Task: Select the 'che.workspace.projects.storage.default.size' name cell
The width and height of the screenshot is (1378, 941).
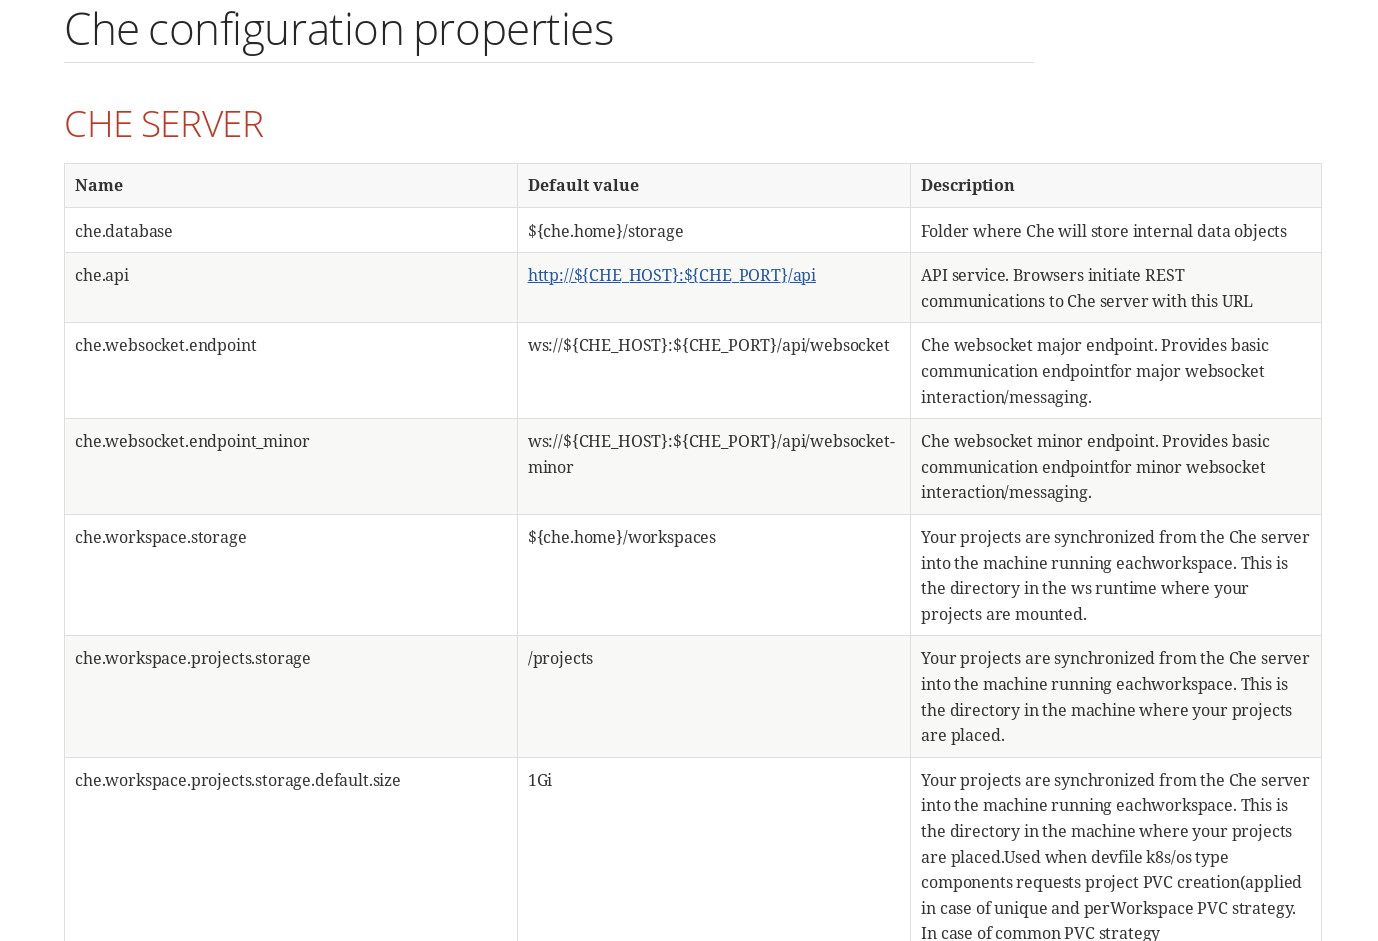Action: tap(291, 850)
